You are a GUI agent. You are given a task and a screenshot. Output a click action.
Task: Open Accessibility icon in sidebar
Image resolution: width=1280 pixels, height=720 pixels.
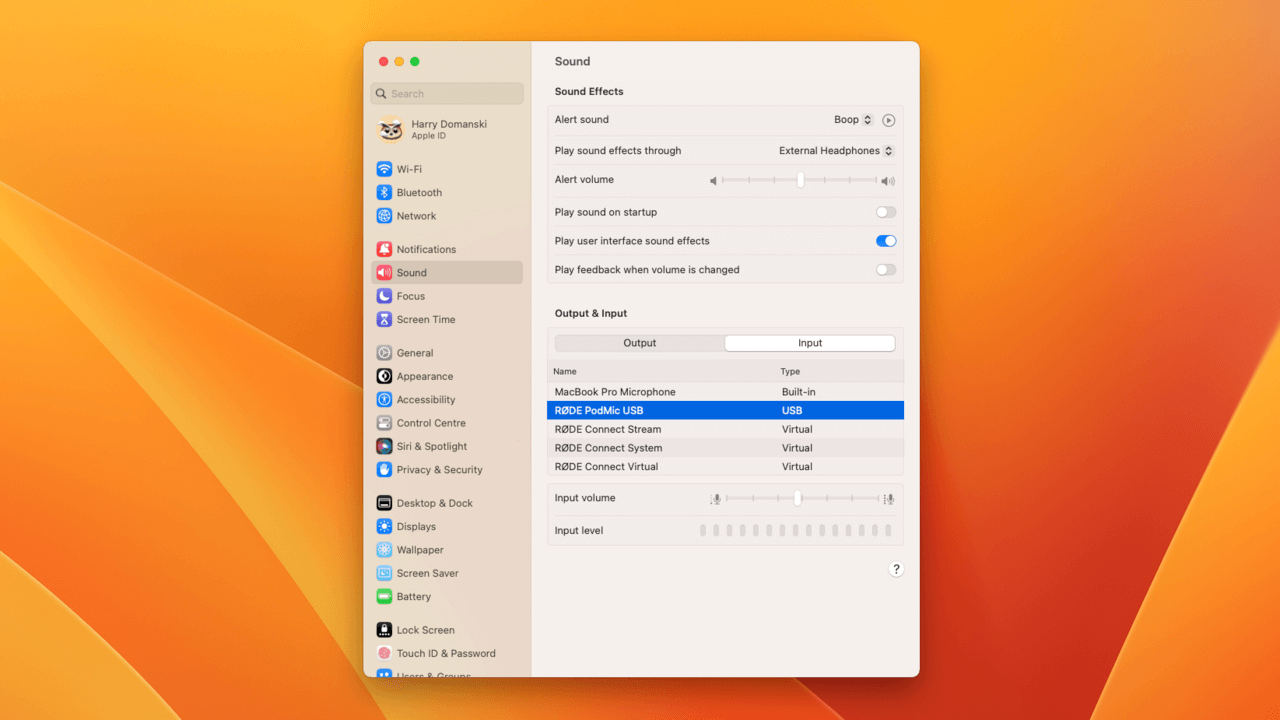[384, 400]
